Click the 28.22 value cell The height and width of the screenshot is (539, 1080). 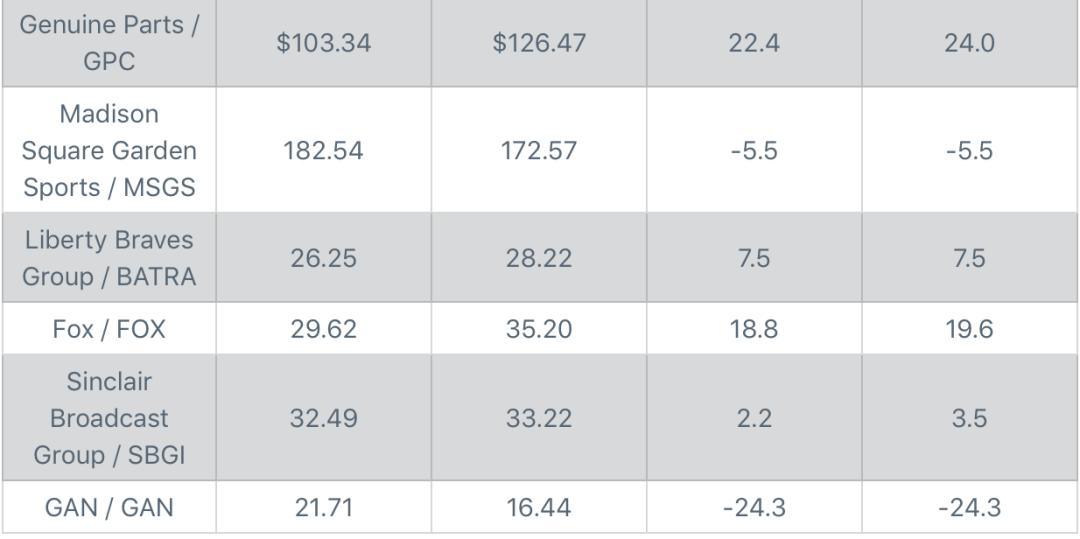click(x=539, y=257)
